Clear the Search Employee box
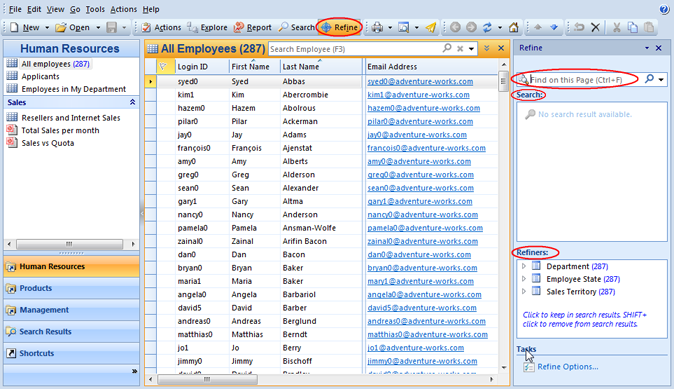Screen dimensions: 674x389 (460, 49)
